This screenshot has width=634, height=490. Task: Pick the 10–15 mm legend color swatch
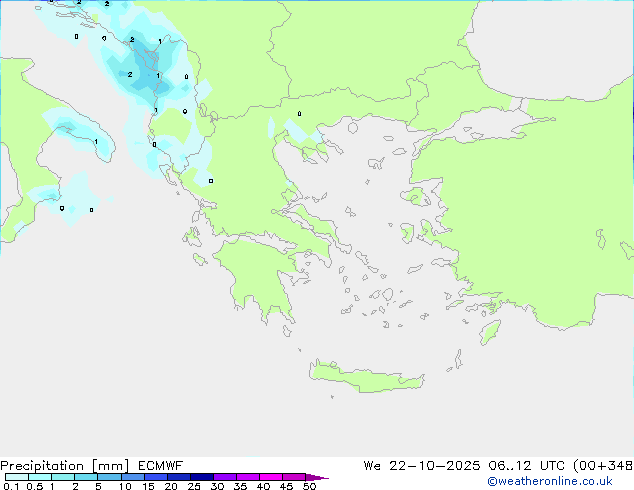133,477
